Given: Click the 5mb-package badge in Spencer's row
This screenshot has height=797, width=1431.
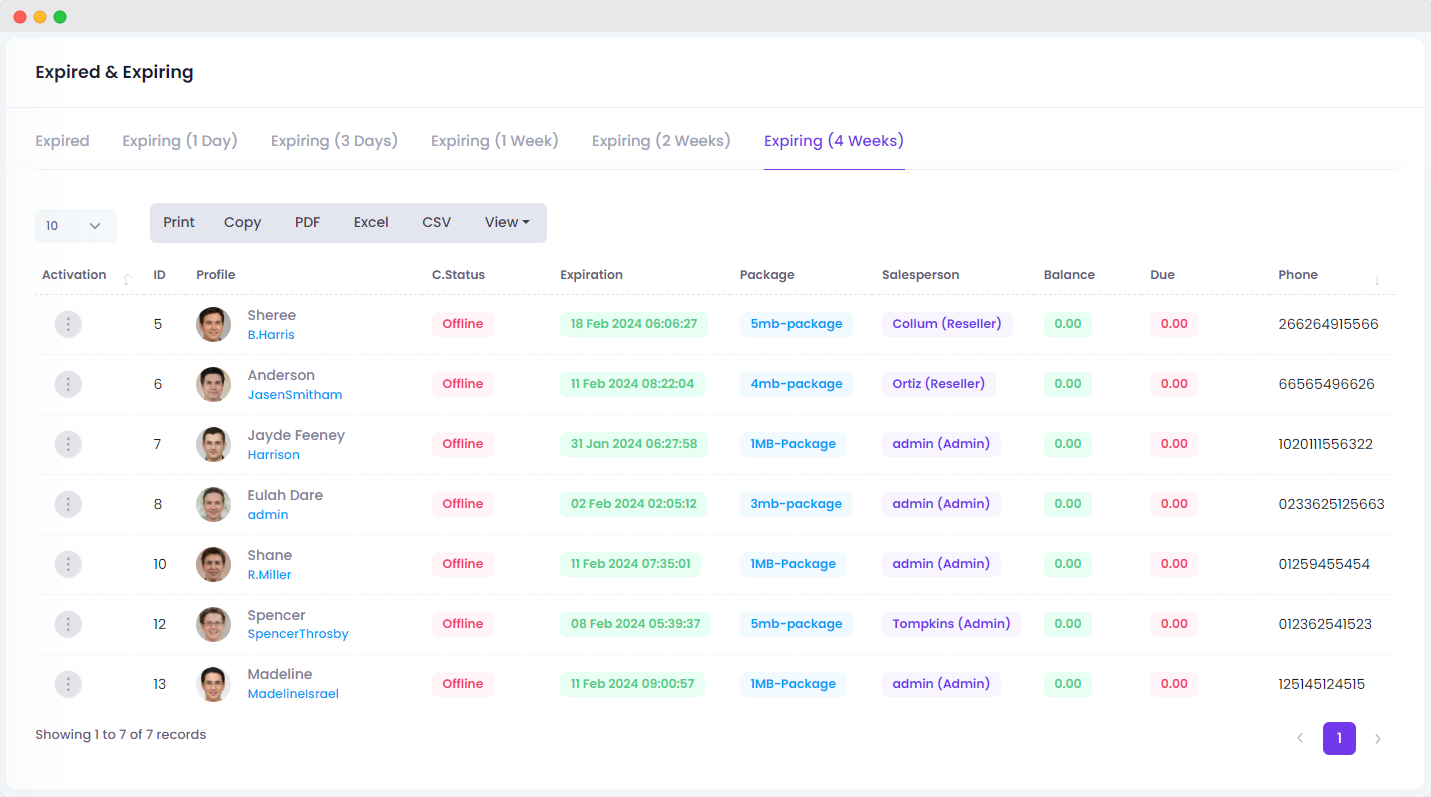Looking at the screenshot, I should coord(796,624).
